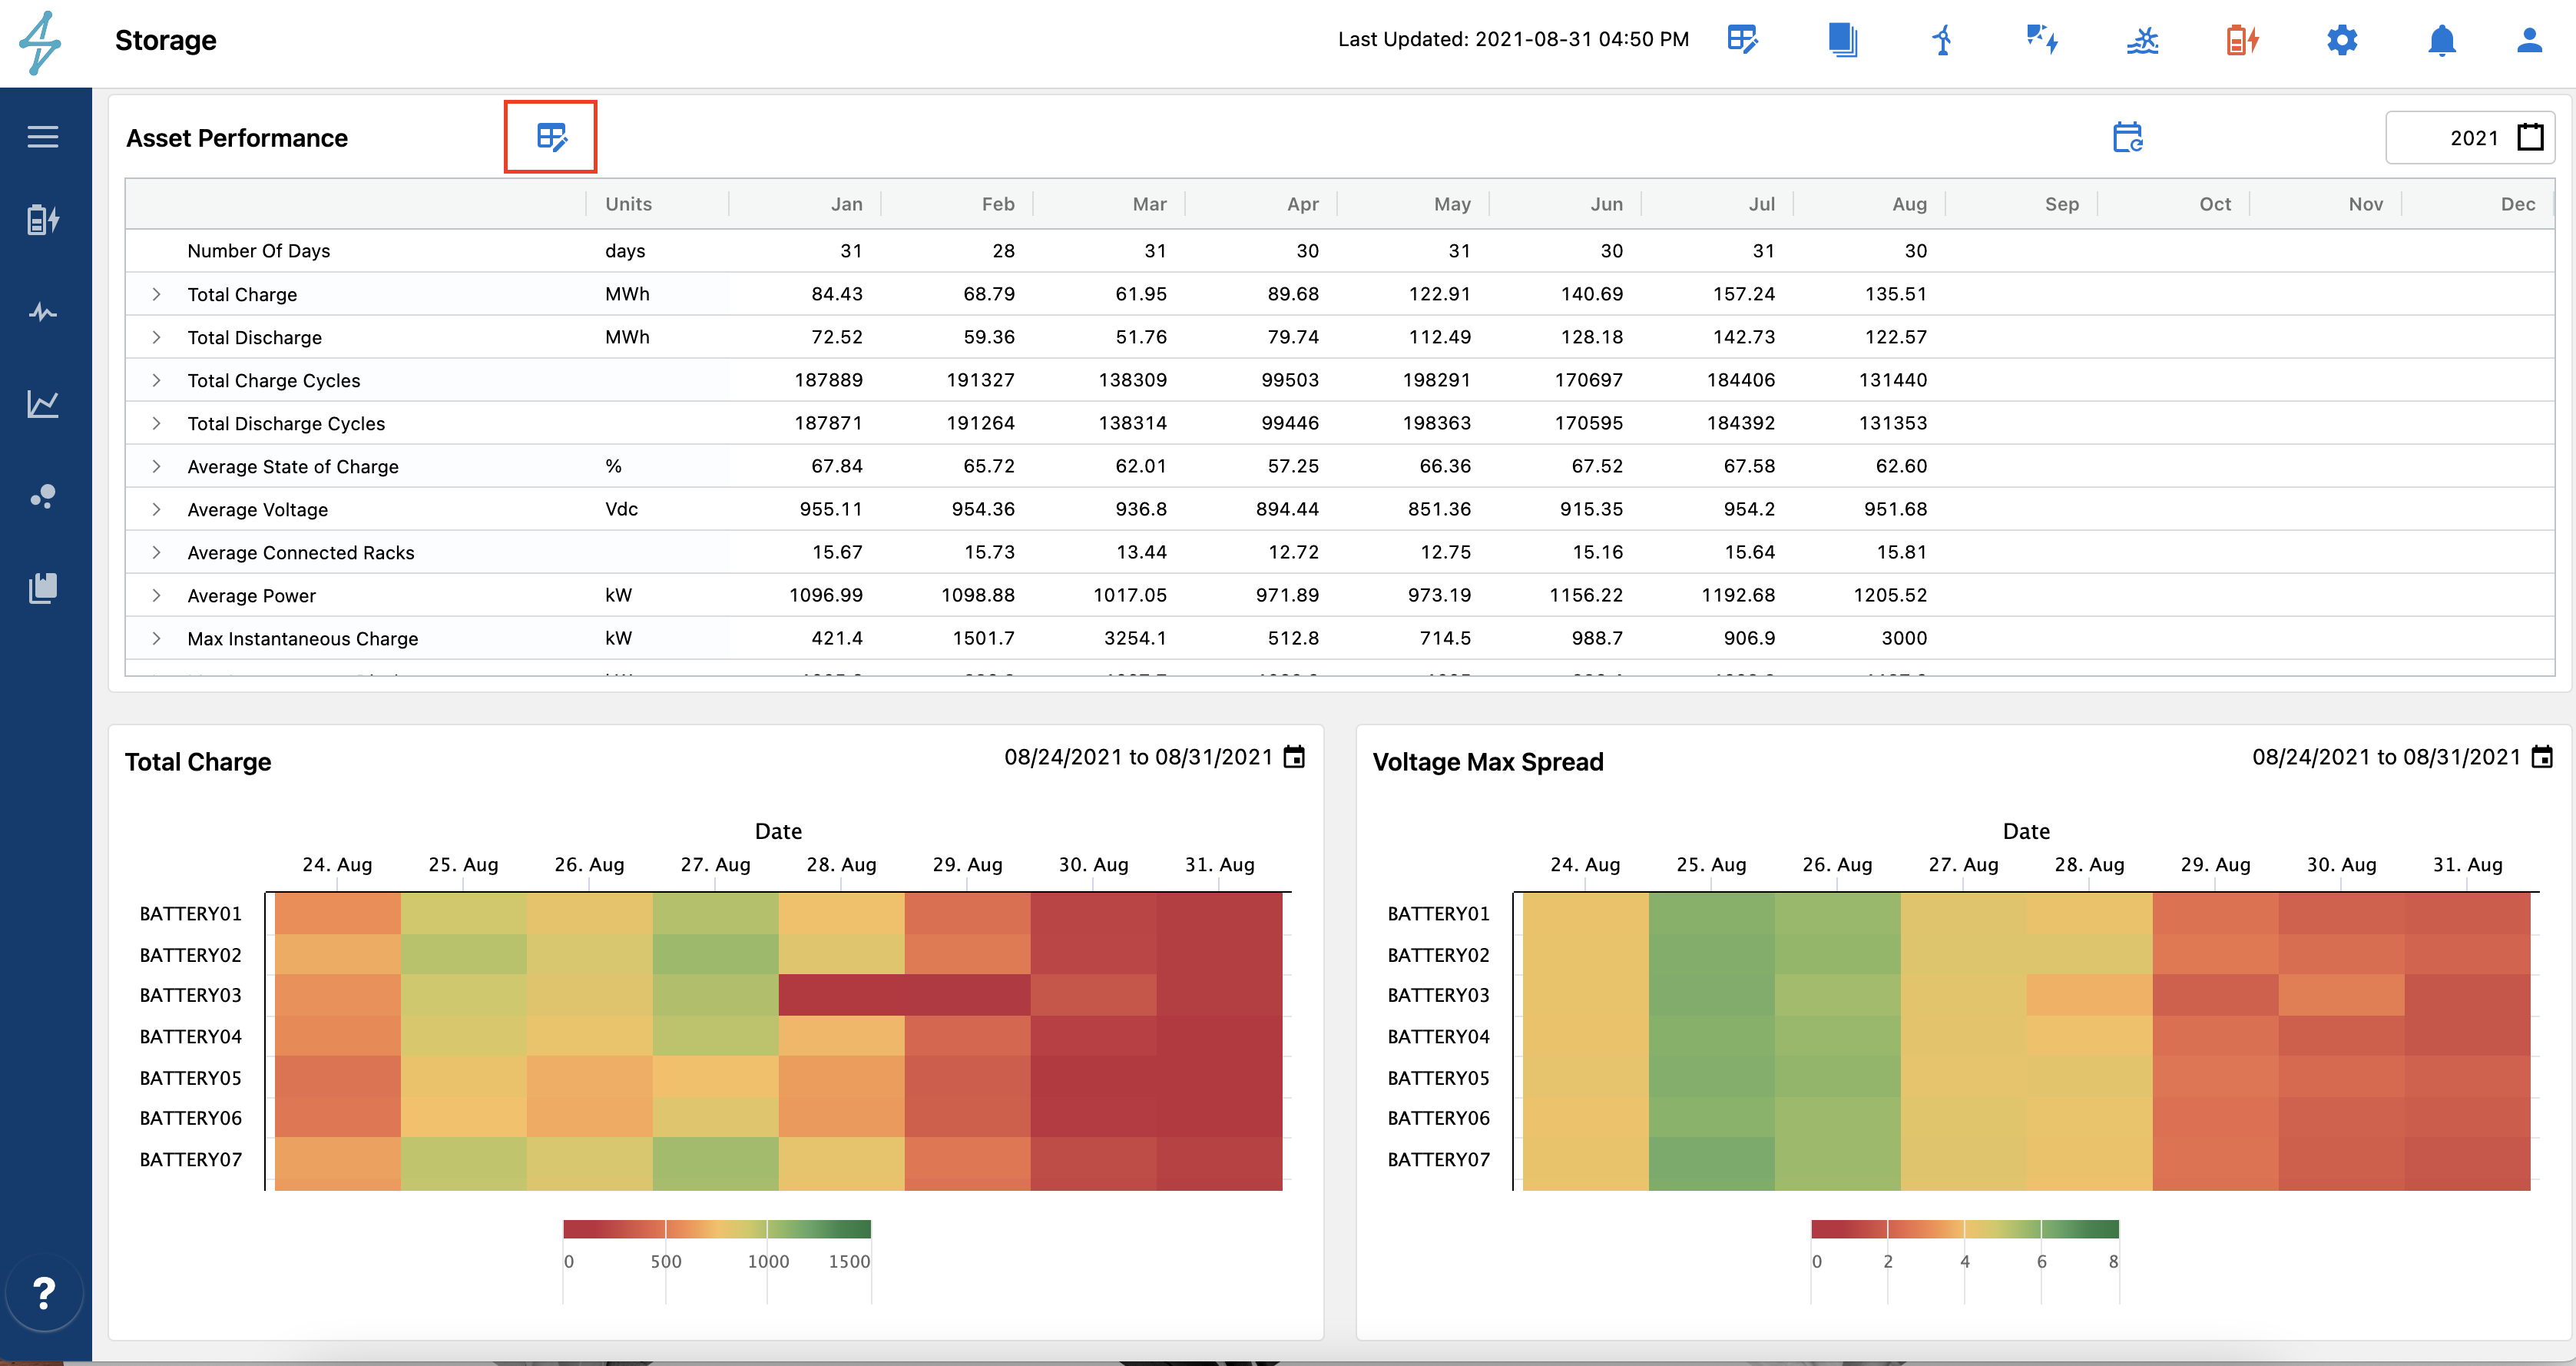2576x1366 pixels.
Task: Expand the Average Voltage row
Action: pyautogui.click(x=156, y=509)
